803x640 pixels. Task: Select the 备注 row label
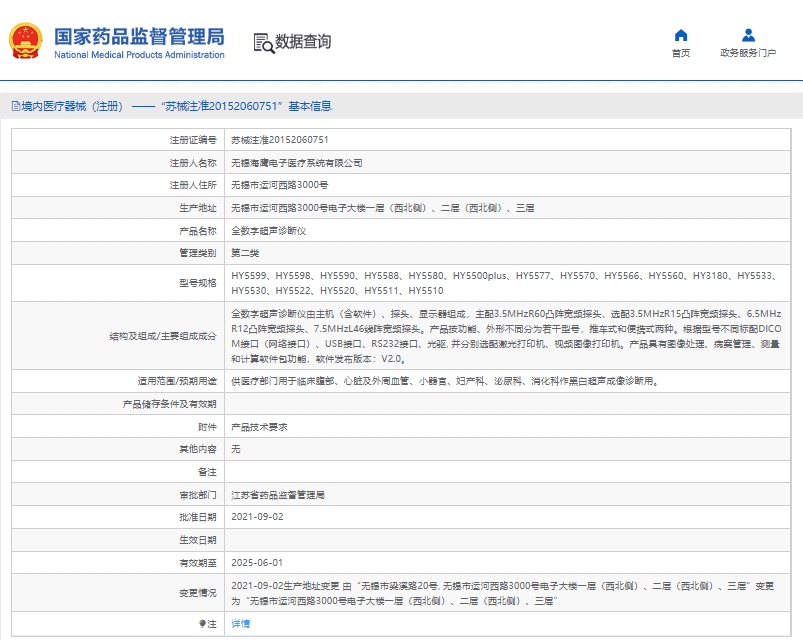(x=207, y=472)
